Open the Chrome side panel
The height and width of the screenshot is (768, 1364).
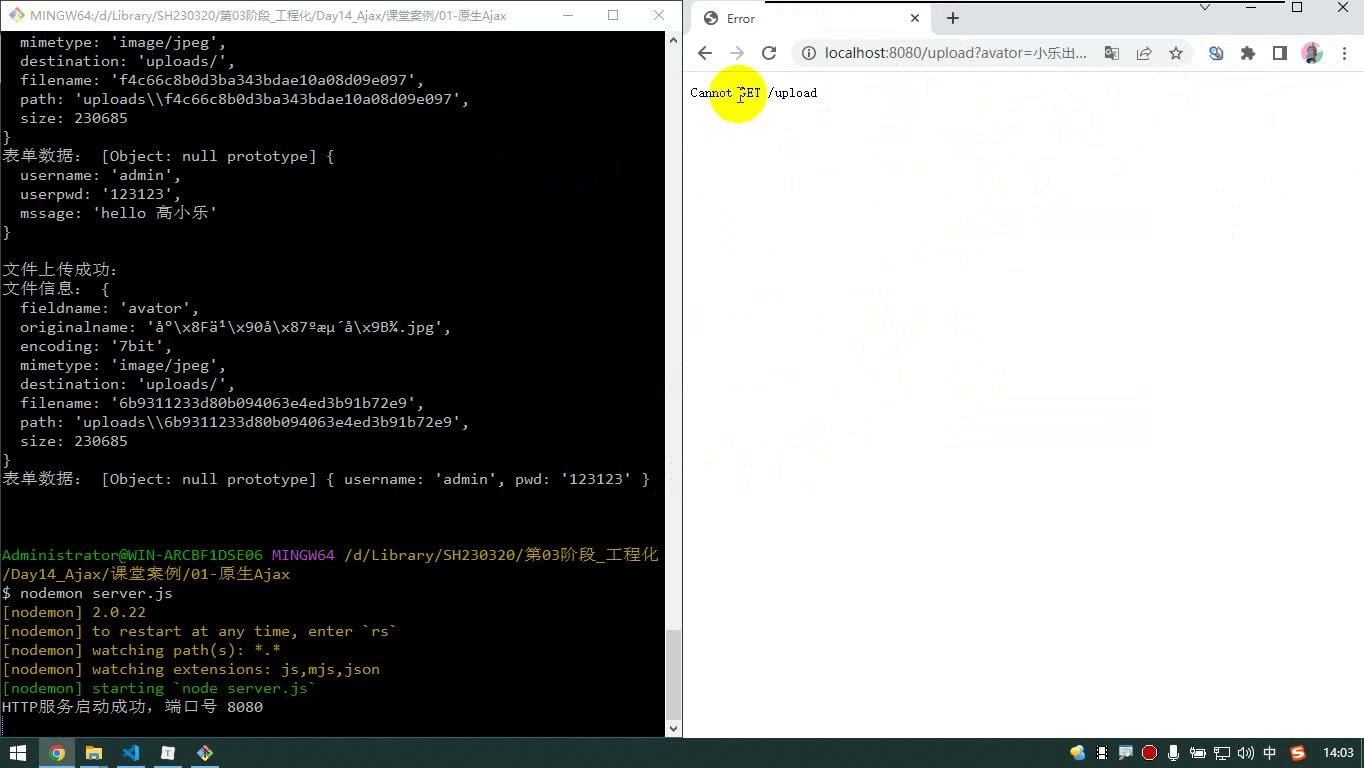click(x=1279, y=53)
